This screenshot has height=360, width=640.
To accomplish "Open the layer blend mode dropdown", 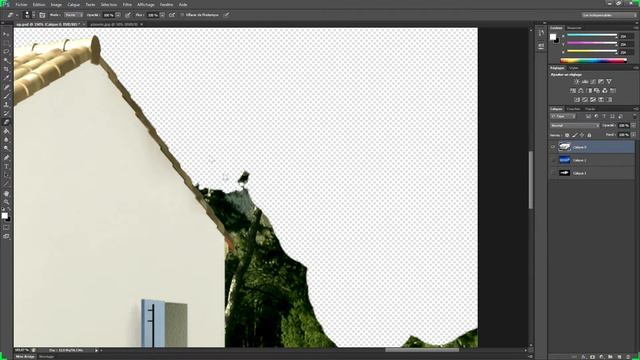I will pyautogui.click(x=575, y=126).
